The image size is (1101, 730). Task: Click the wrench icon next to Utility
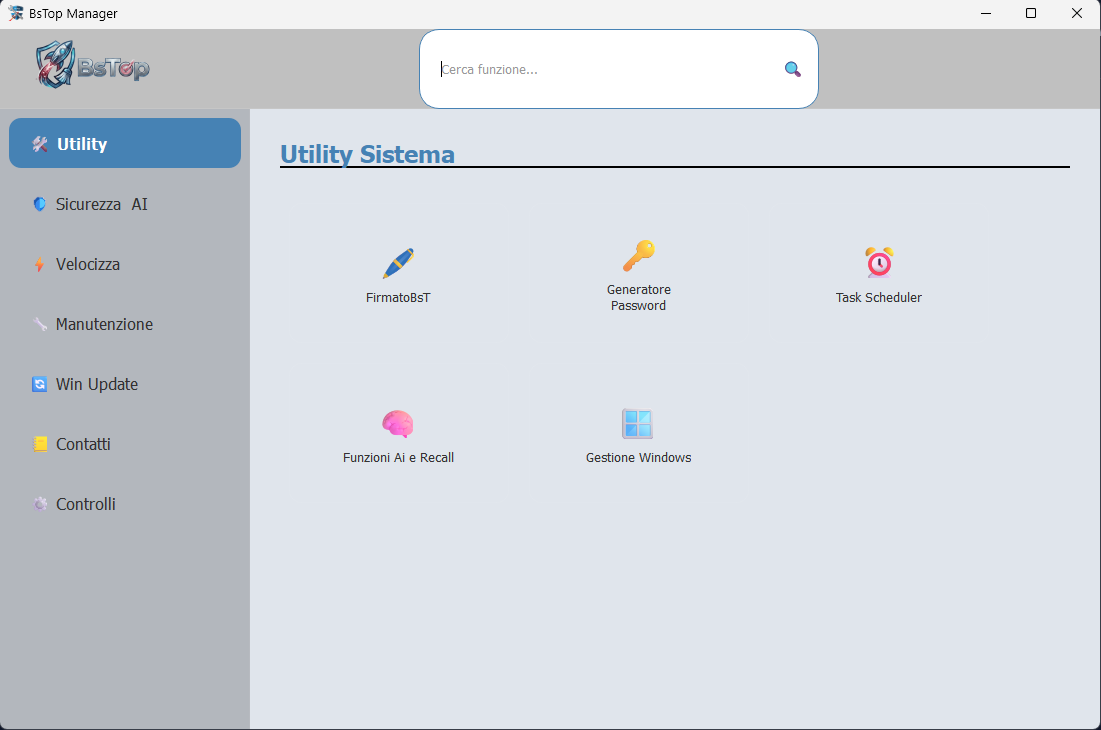(x=40, y=143)
